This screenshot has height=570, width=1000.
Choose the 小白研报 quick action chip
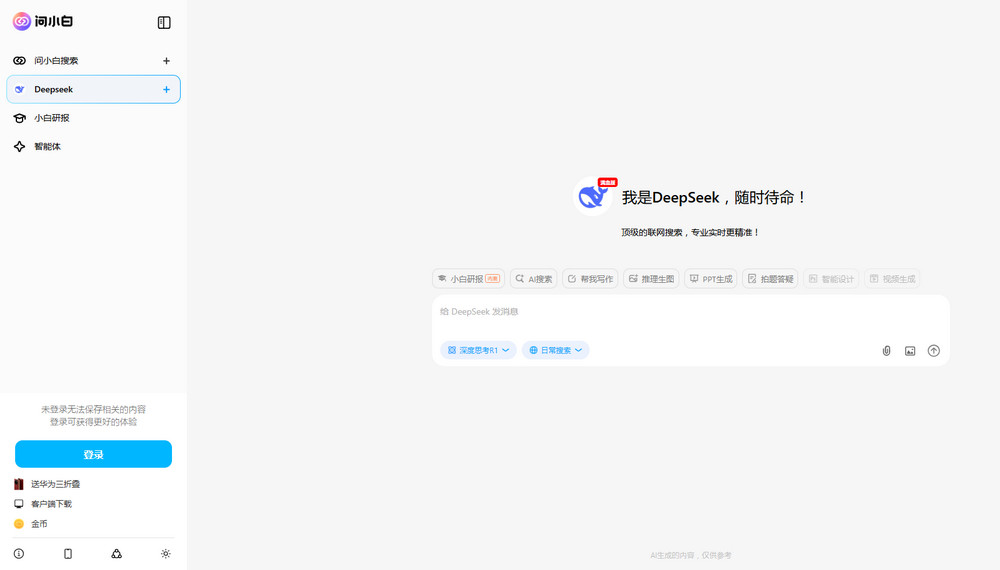[469, 279]
